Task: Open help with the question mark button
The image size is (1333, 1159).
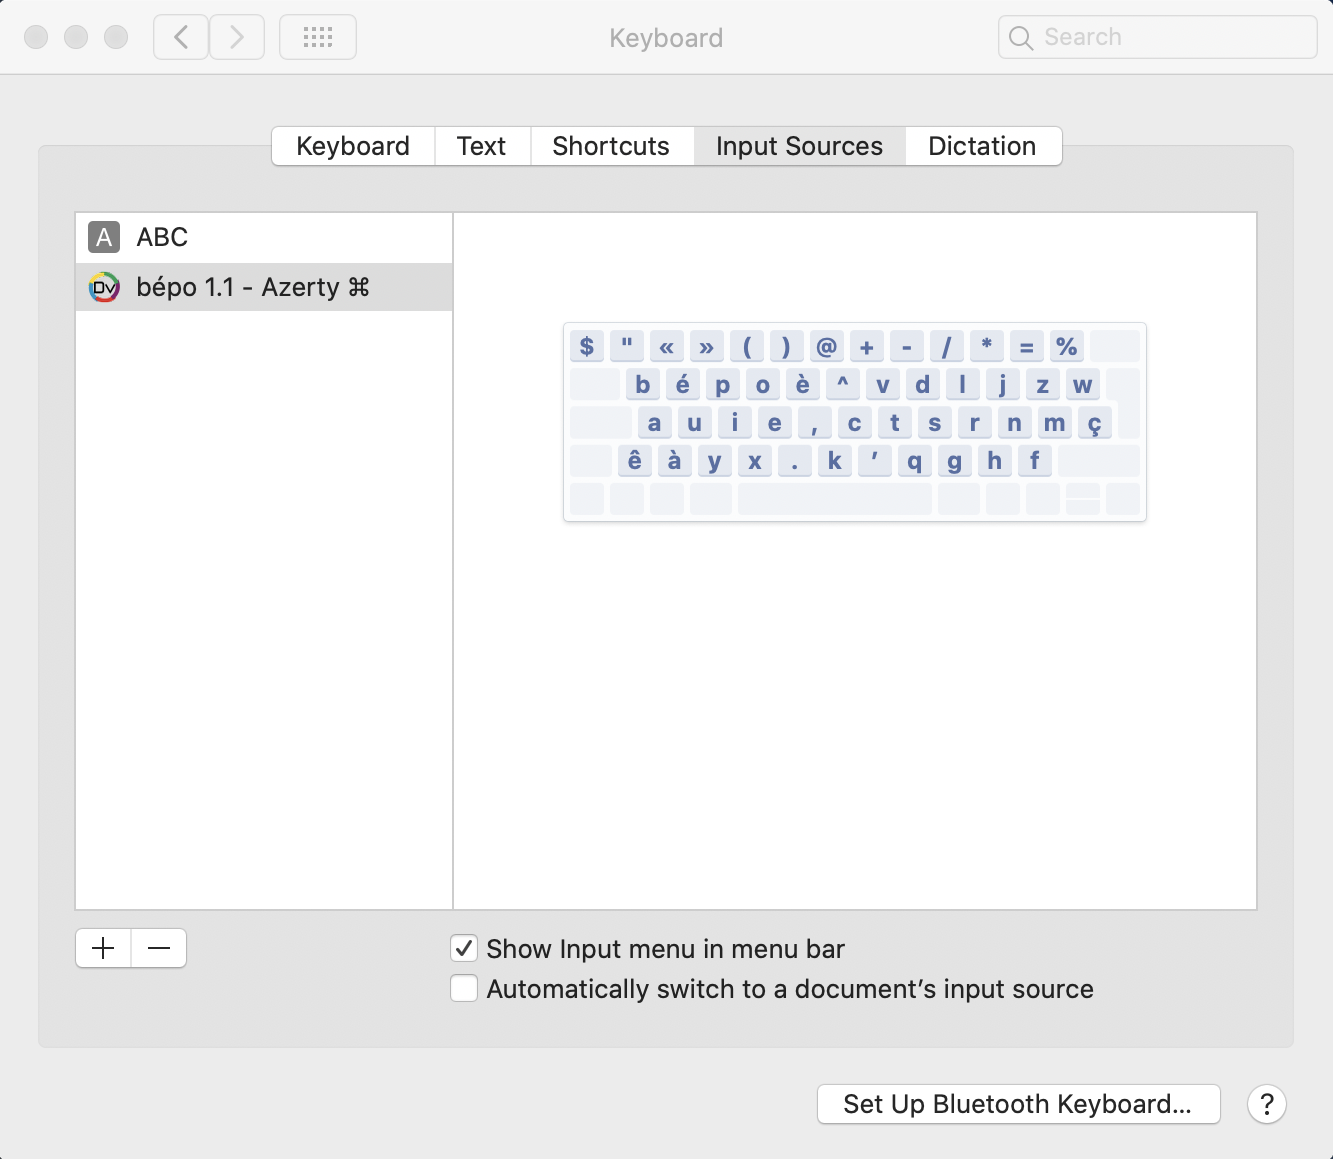Action: click(1267, 1104)
